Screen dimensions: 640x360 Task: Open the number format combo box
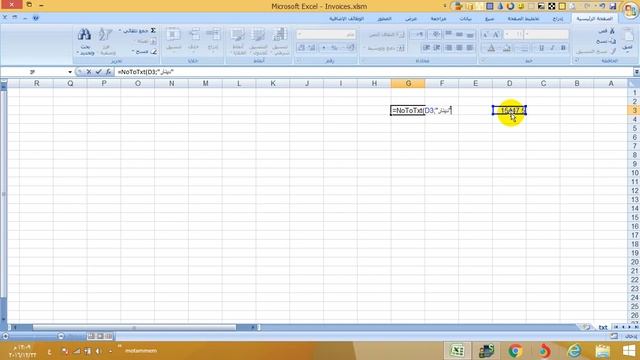point(326,35)
